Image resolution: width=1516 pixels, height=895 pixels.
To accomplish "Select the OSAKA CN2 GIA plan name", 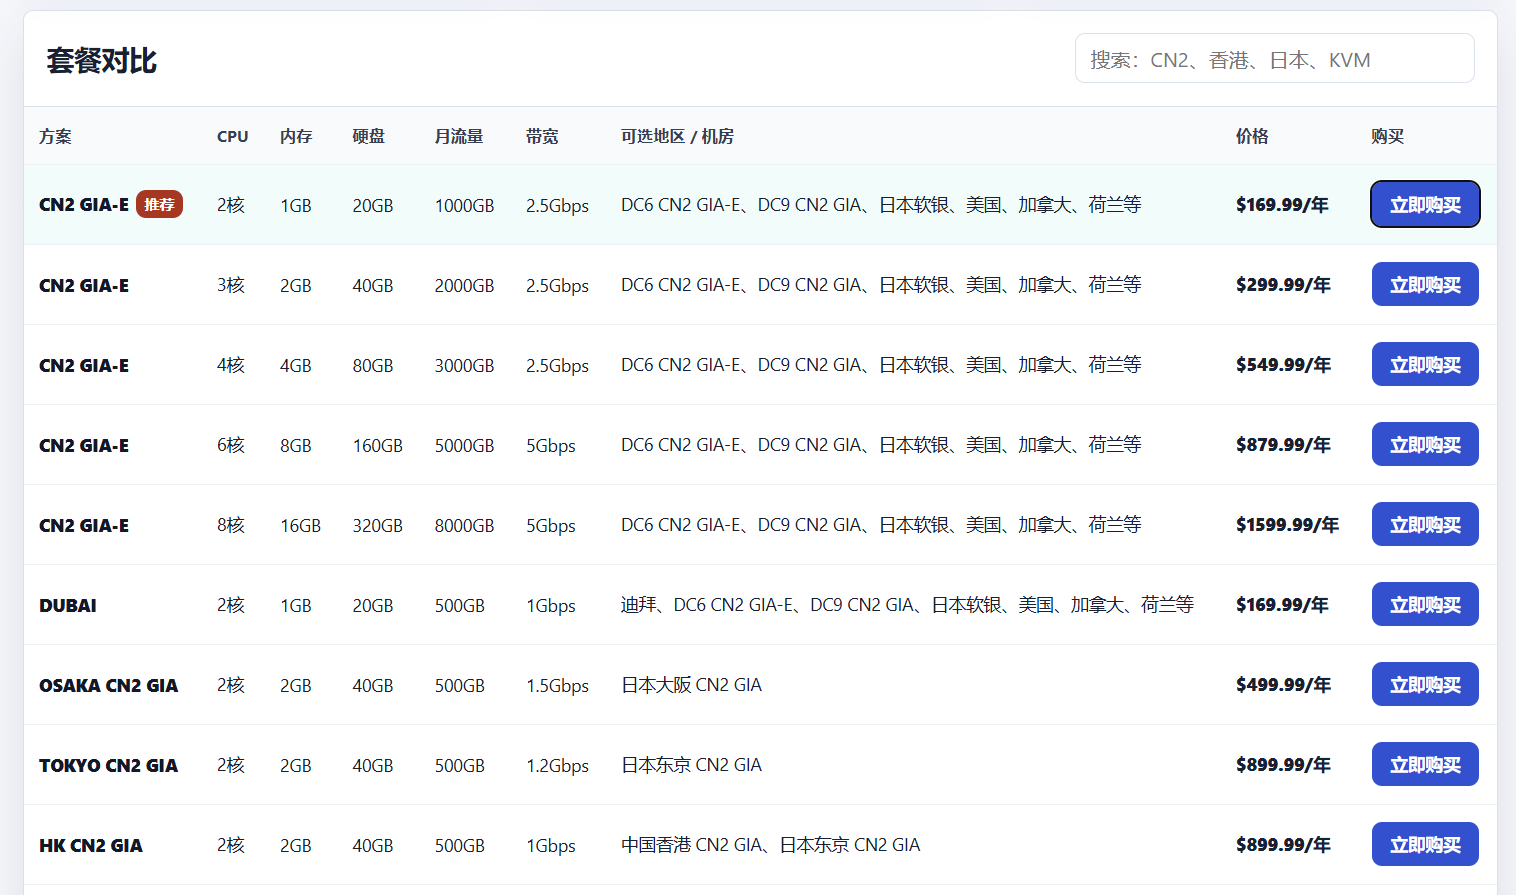I will coord(109,685).
